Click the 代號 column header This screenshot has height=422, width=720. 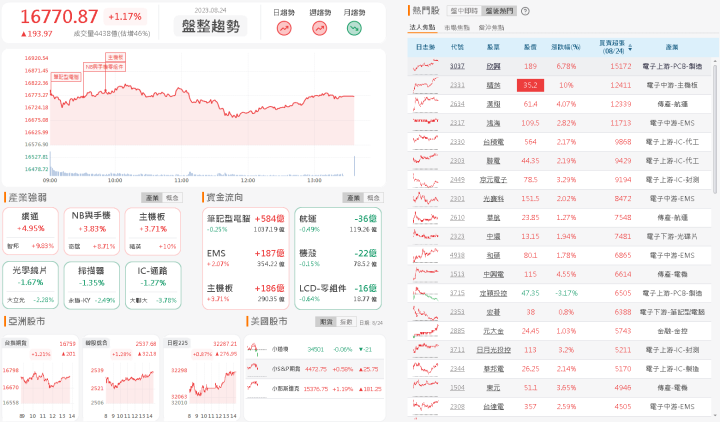457,47
